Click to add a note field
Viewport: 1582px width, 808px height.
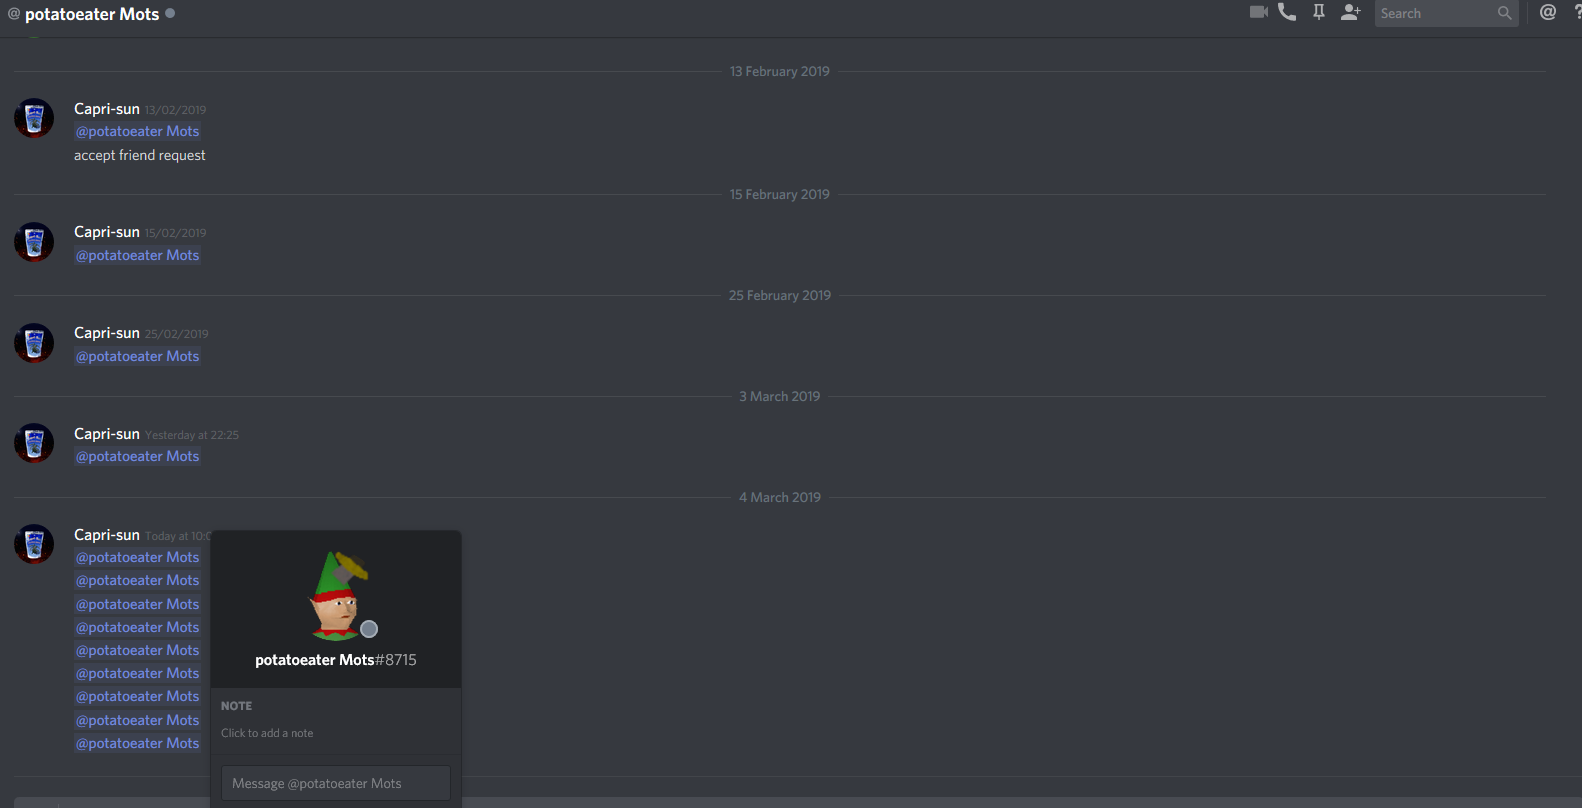pyautogui.click(x=336, y=733)
